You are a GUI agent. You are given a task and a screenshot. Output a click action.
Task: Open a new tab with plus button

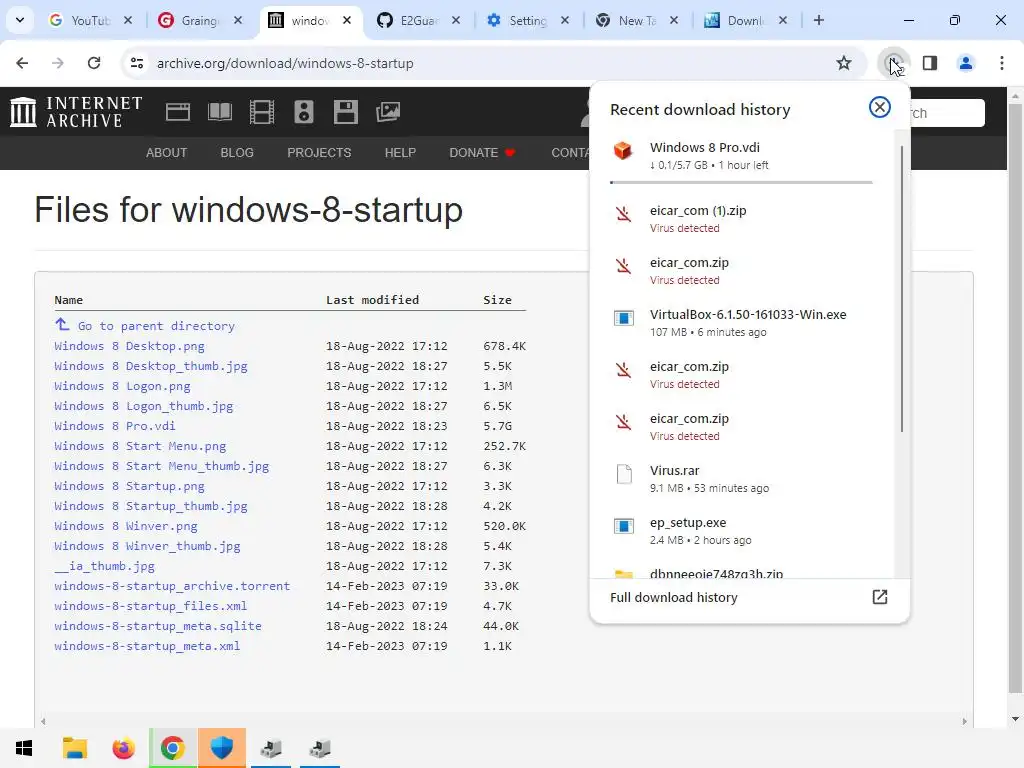click(x=818, y=20)
